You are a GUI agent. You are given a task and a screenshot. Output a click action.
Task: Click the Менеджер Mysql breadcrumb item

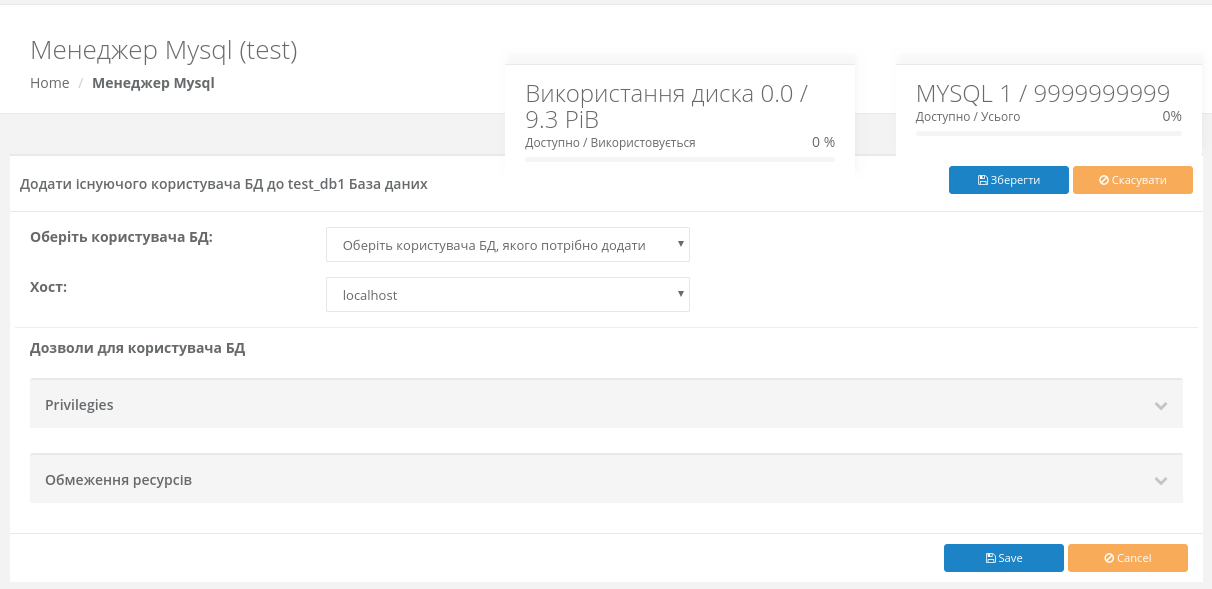point(153,83)
